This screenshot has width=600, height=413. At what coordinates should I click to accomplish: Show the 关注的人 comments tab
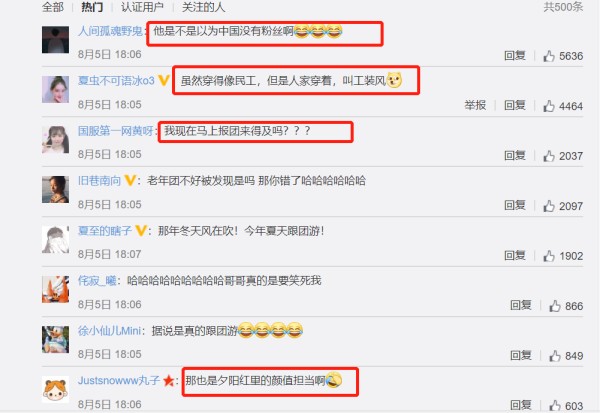click(x=203, y=7)
